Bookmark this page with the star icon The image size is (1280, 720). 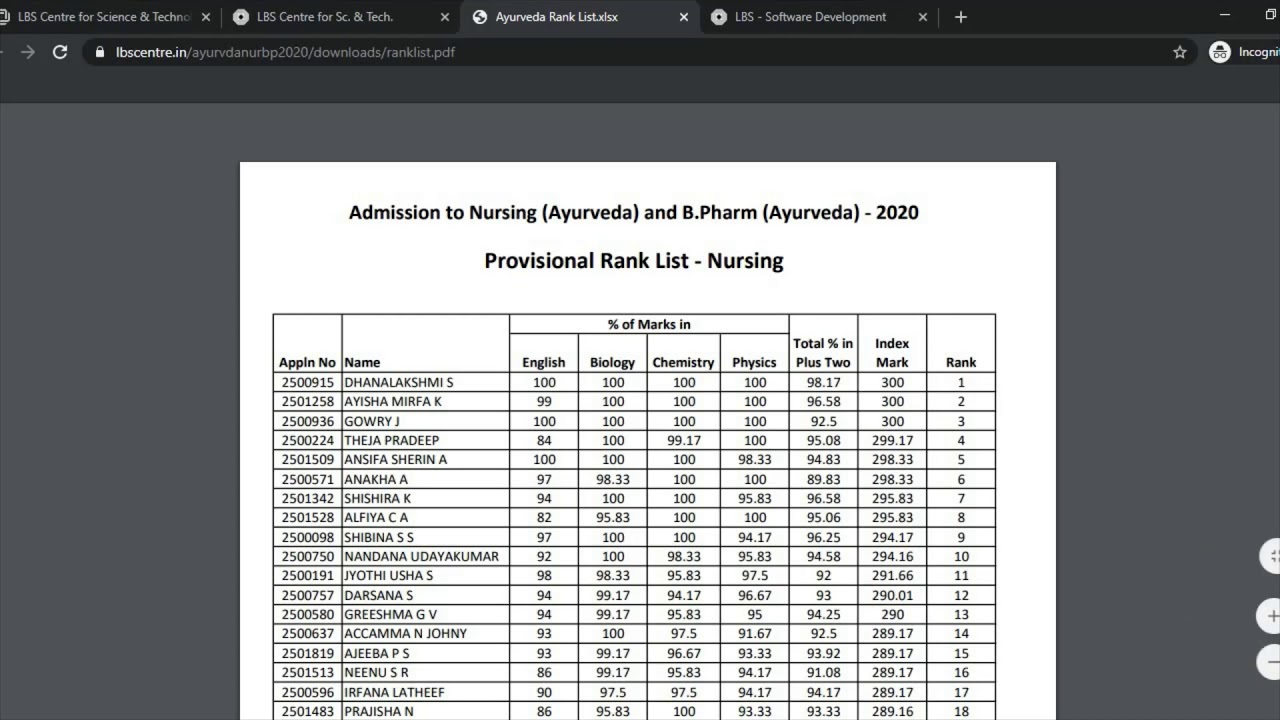point(1180,52)
